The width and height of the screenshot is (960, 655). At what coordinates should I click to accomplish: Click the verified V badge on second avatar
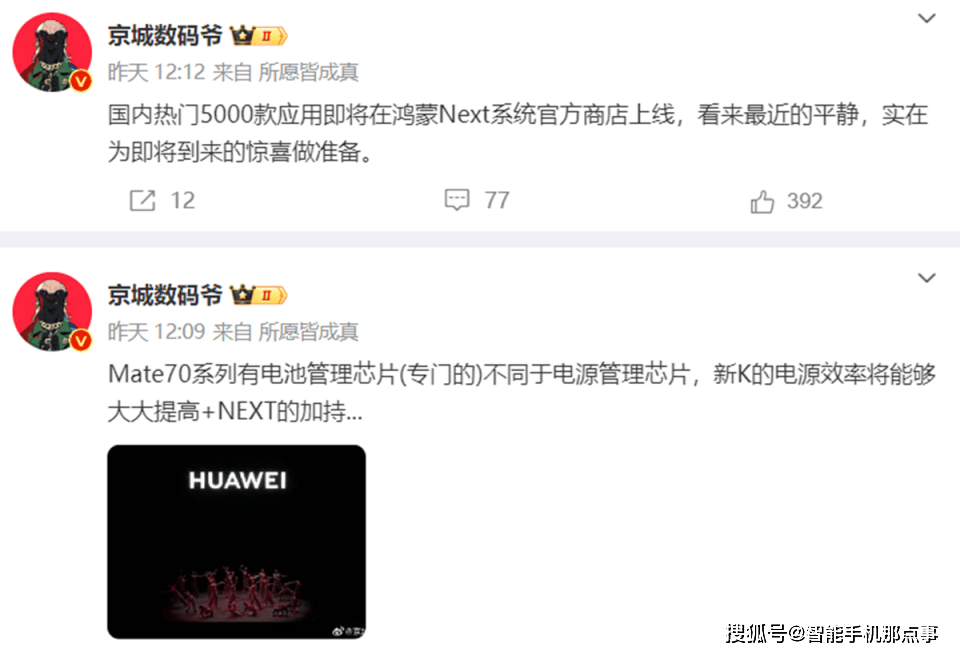pos(81,340)
